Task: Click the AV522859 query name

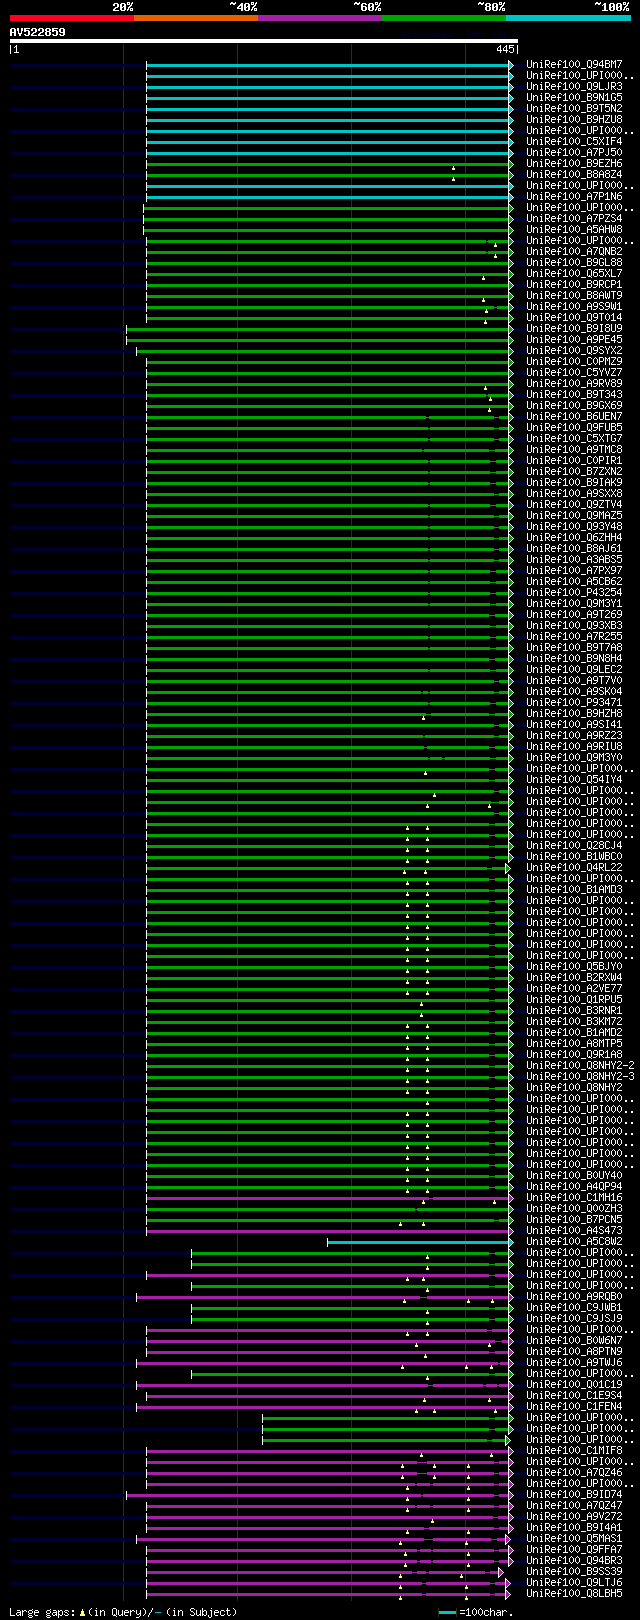Action: click(x=37, y=32)
